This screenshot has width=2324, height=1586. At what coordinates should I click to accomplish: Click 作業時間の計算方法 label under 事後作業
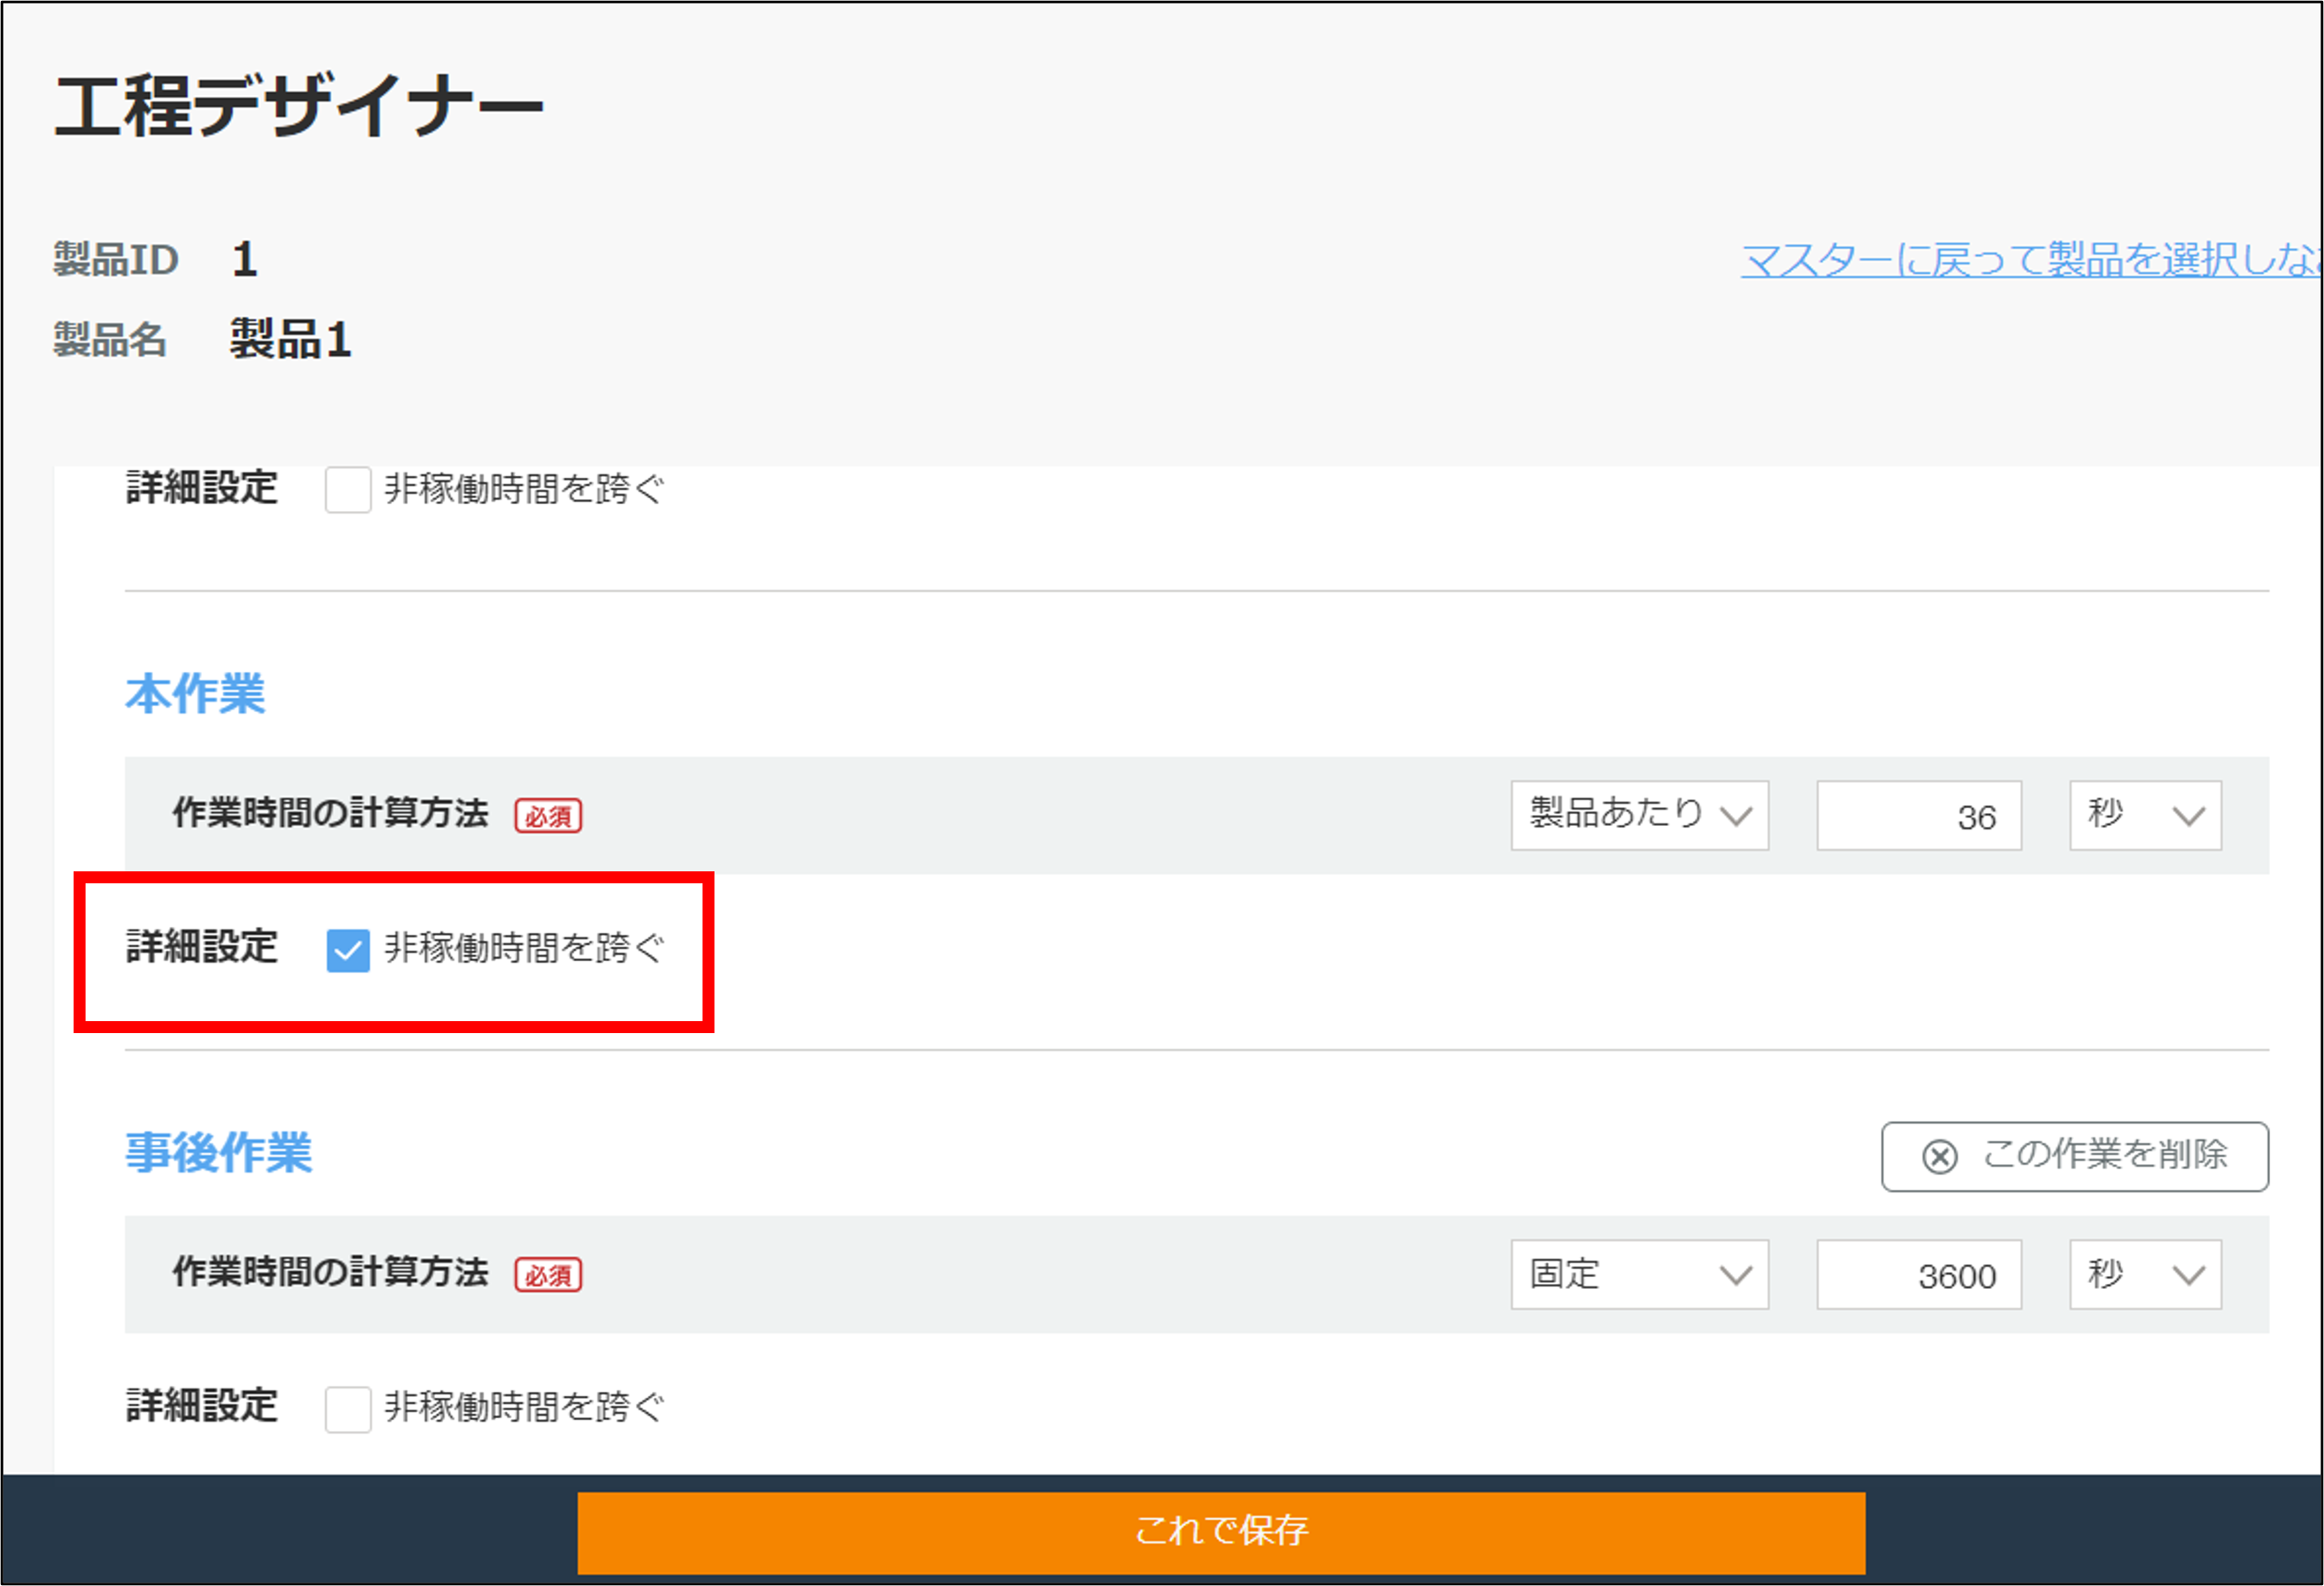click(330, 1272)
